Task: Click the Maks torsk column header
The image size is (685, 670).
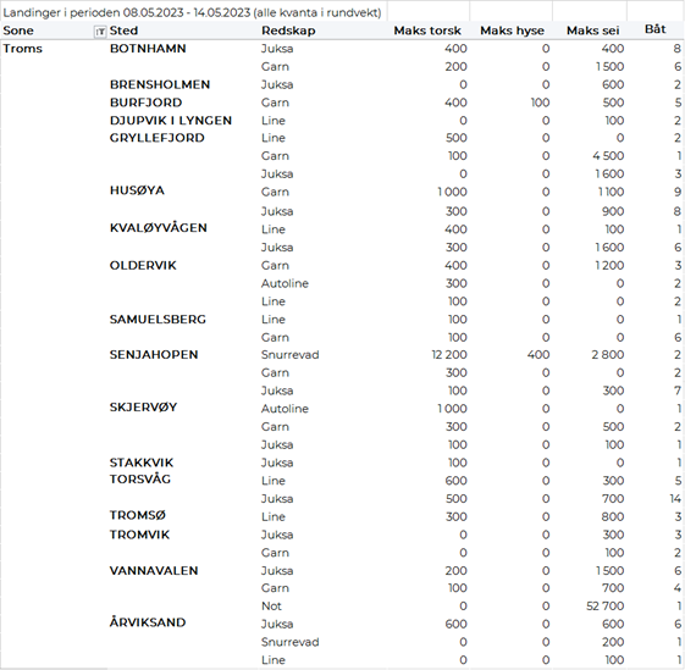Action: 427,31
